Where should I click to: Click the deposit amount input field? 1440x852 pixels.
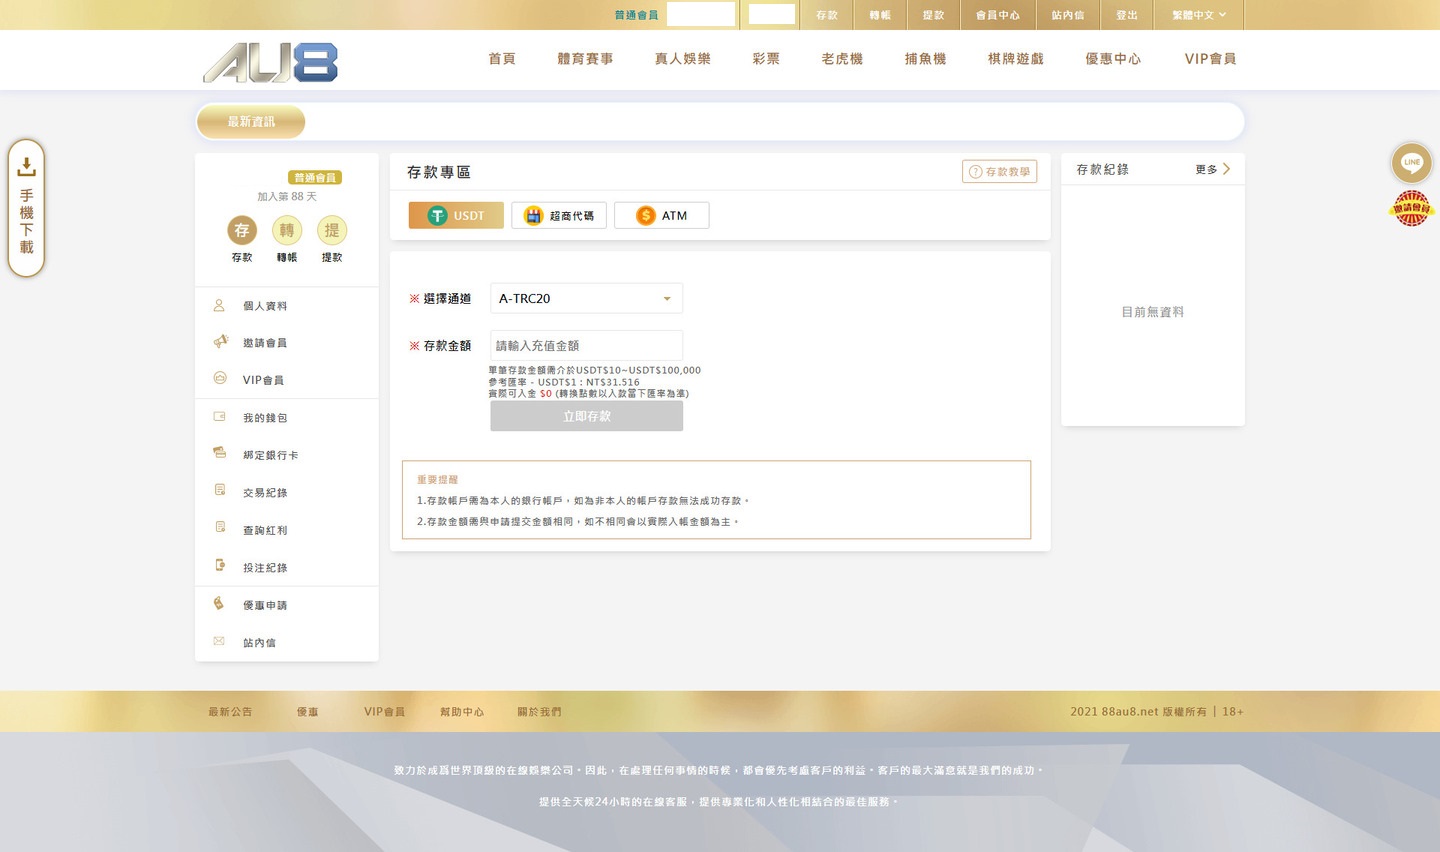point(586,345)
